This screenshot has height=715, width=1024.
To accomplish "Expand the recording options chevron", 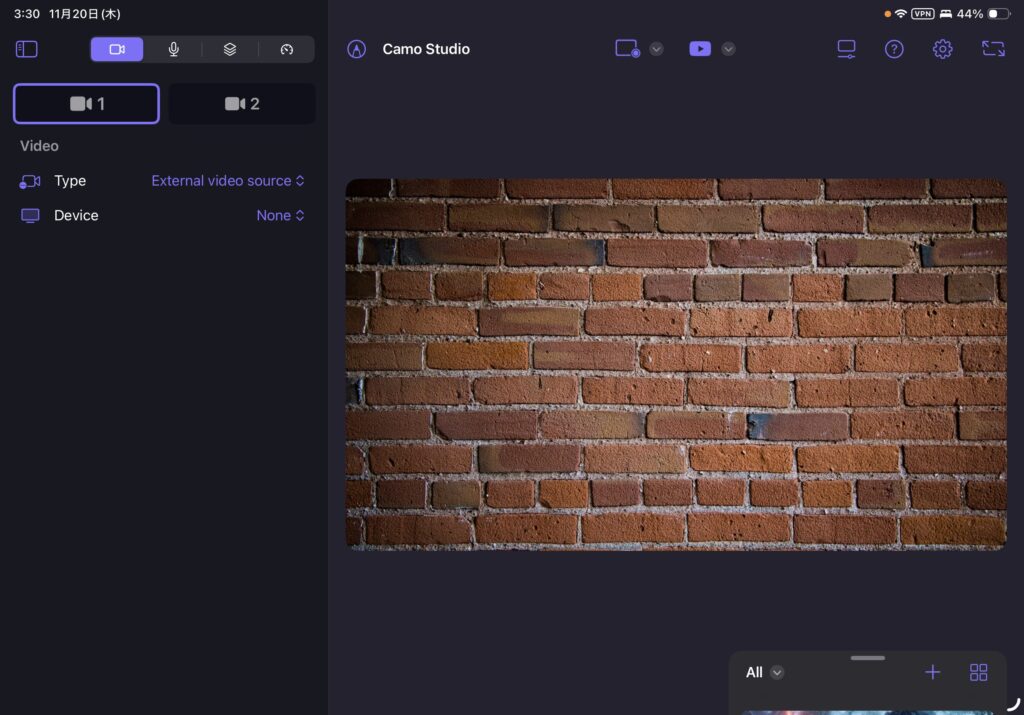I will (656, 49).
